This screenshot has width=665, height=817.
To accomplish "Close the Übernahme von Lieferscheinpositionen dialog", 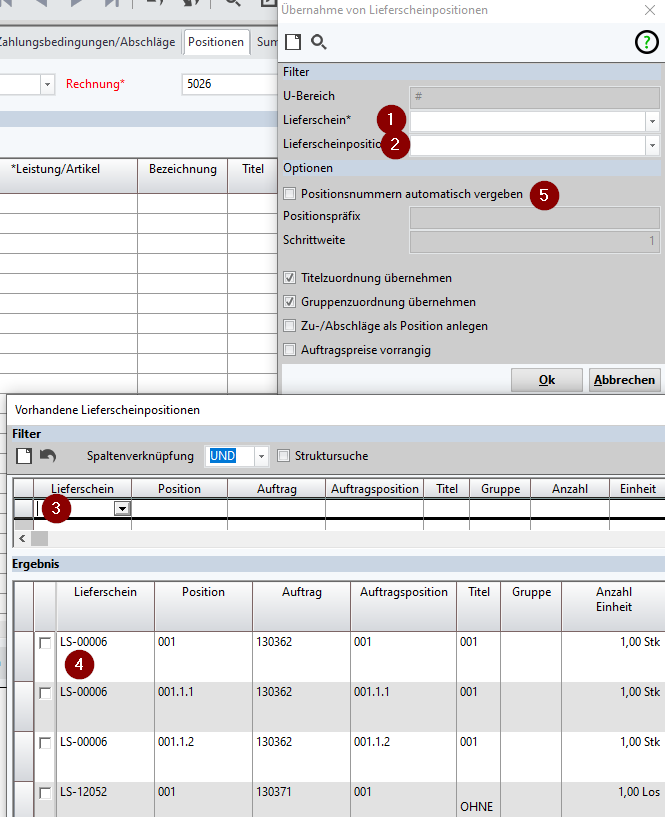I will [649, 10].
